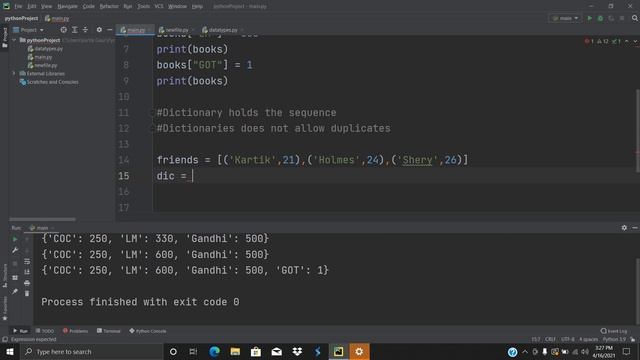Click pythonProject breadcrumb in navigation bar

[x=21, y=18]
